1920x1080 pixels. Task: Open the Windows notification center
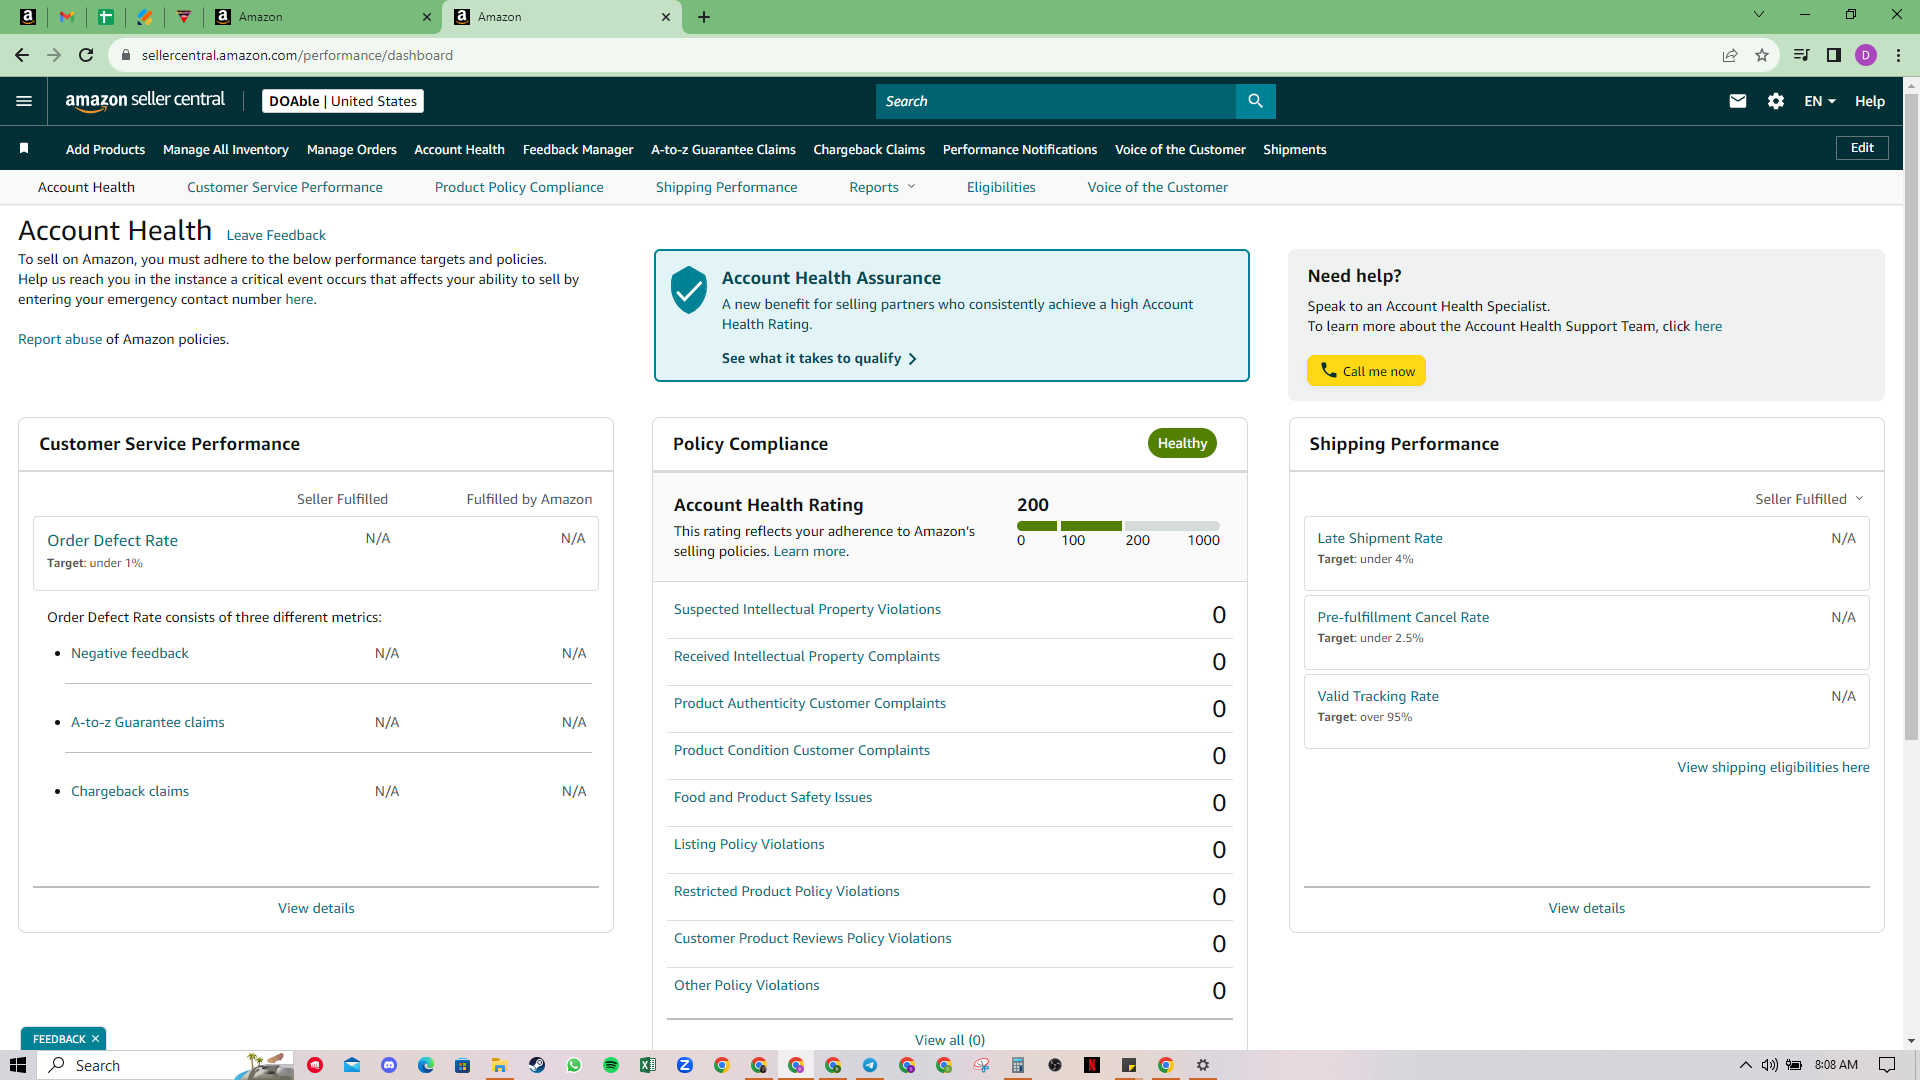(x=1887, y=1065)
